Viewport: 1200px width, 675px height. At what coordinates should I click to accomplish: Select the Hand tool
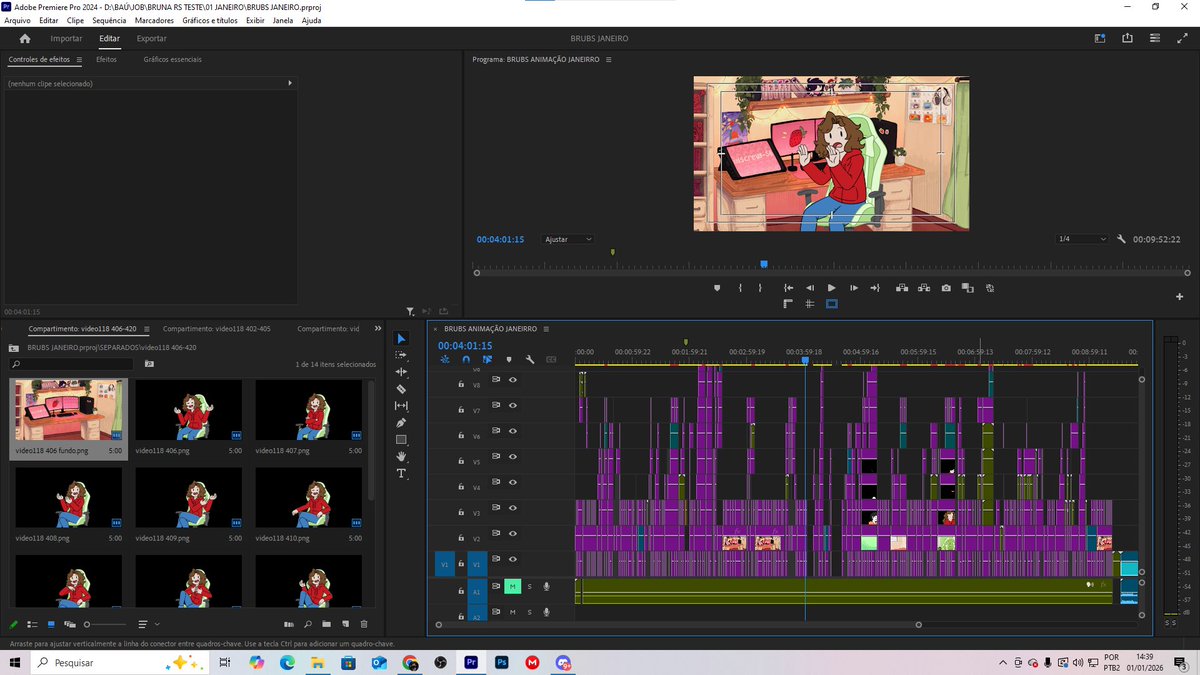pos(402,456)
